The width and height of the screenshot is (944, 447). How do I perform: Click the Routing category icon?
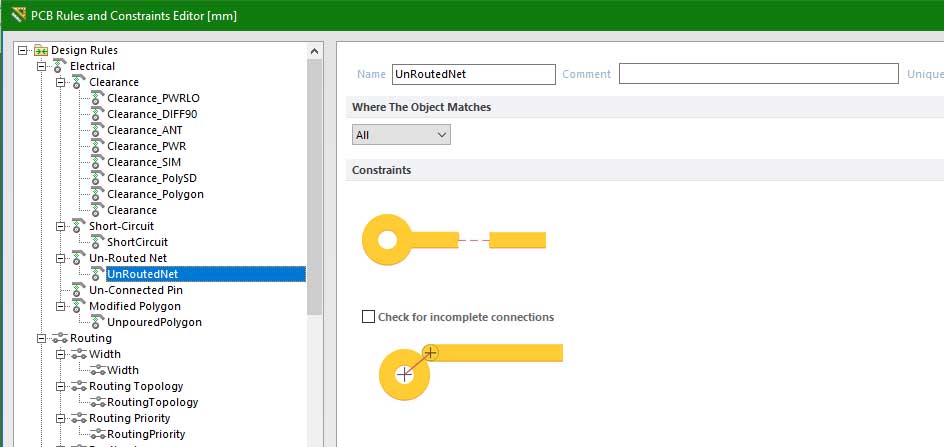coord(60,338)
